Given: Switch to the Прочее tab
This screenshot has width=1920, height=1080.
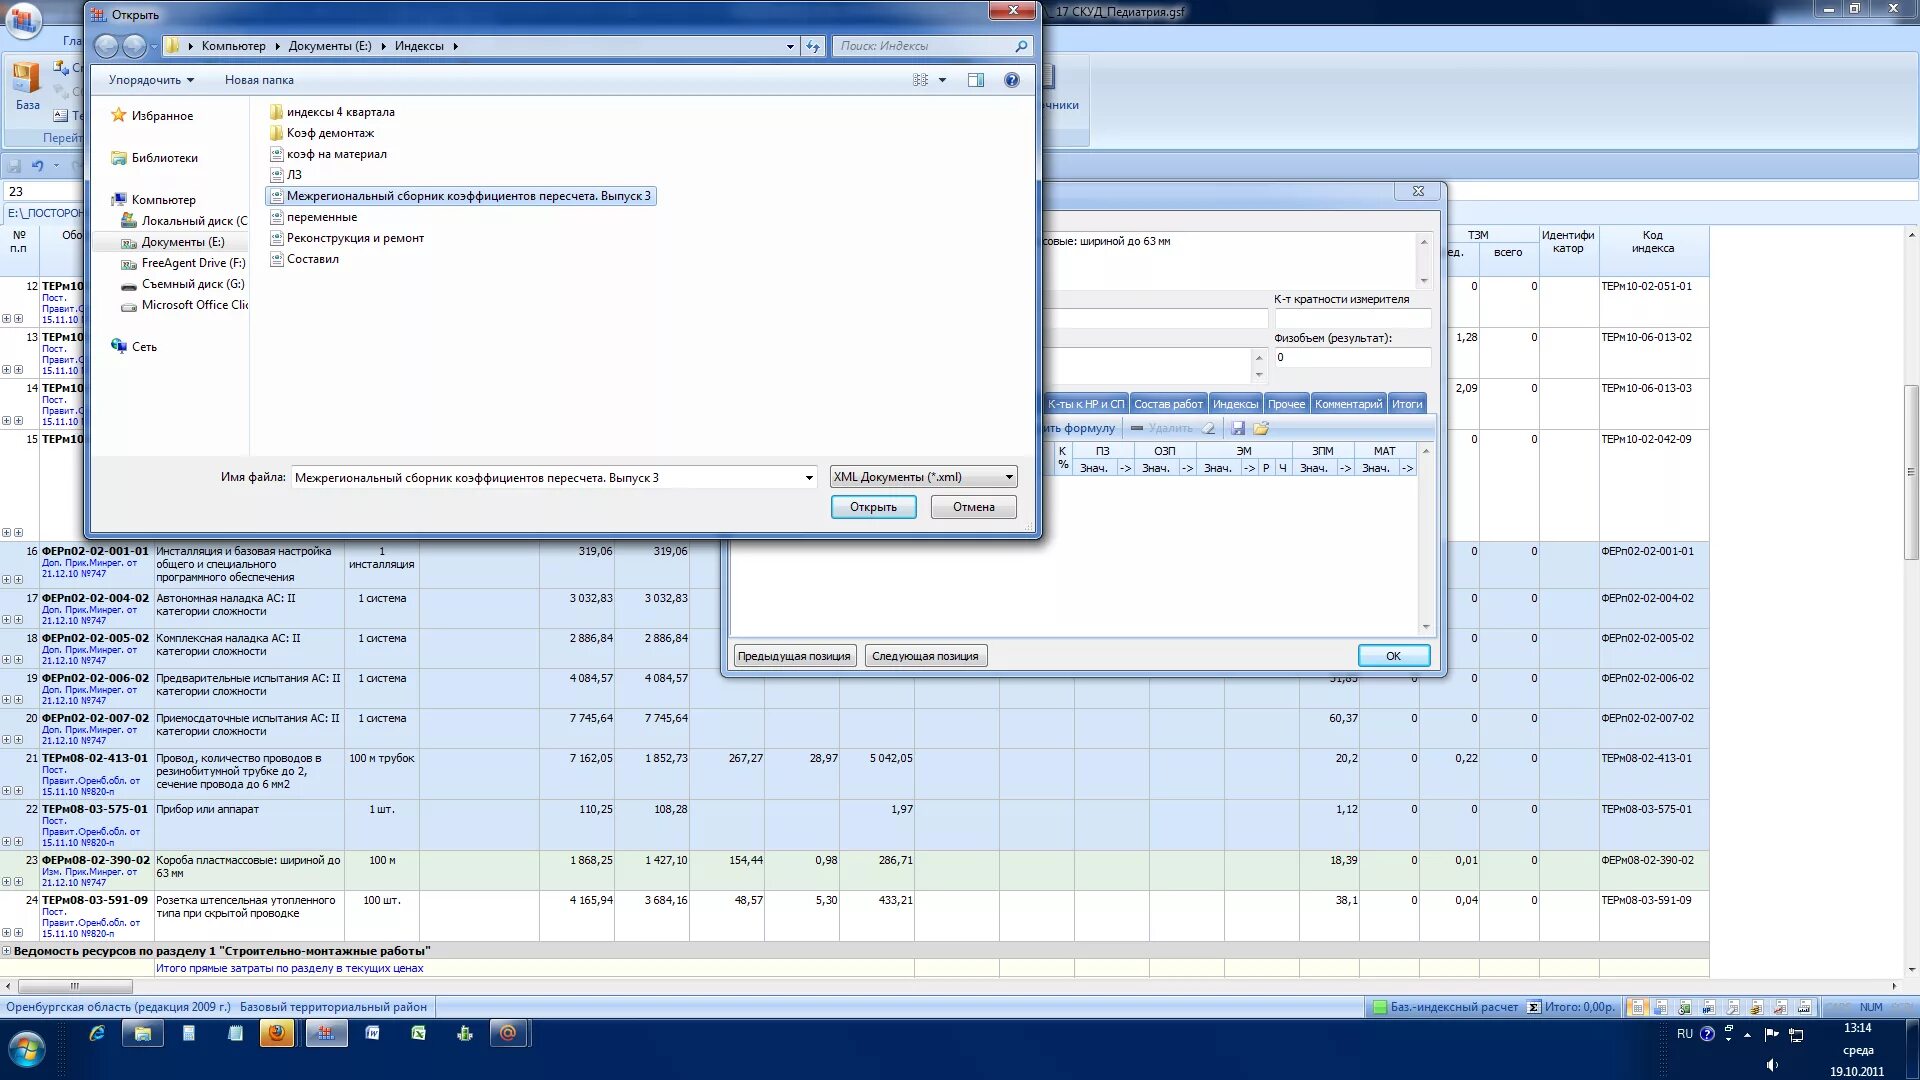Looking at the screenshot, I should point(1286,404).
